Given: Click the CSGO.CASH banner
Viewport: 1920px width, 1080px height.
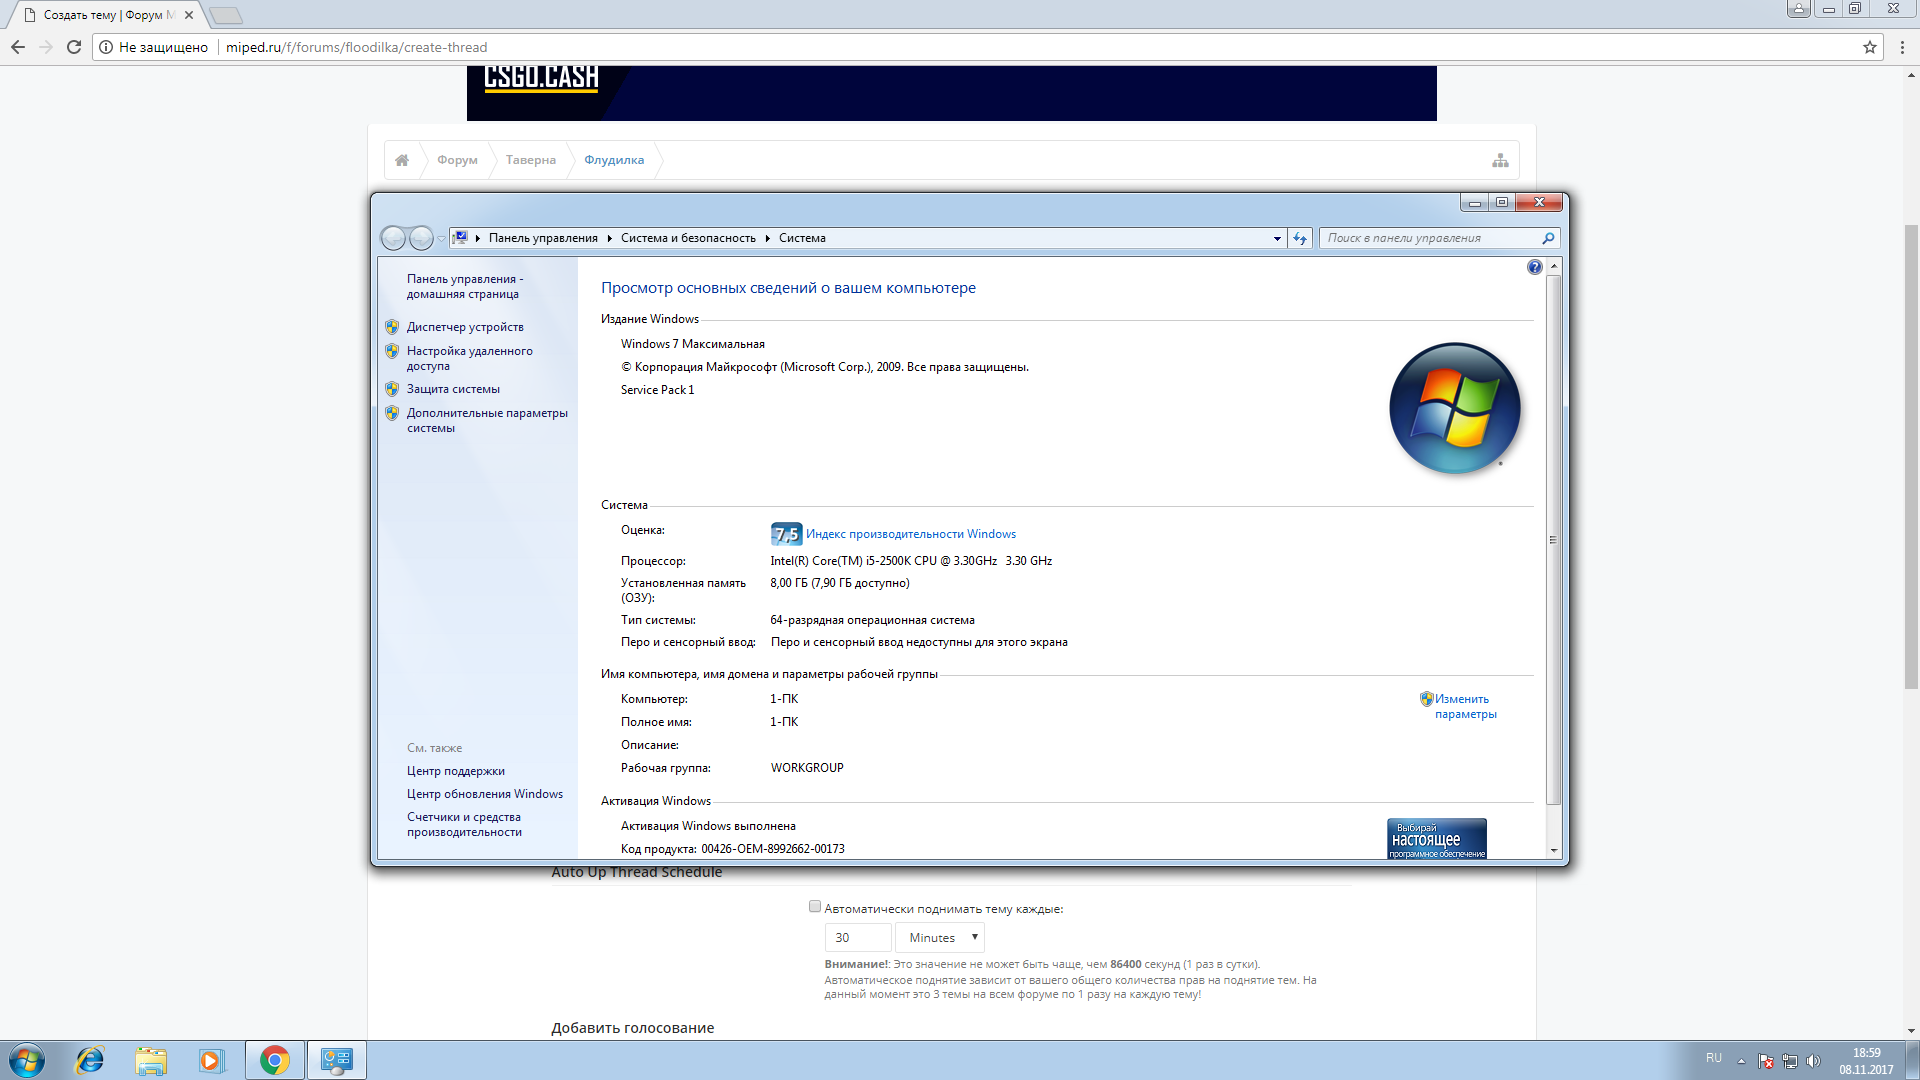Looking at the screenshot, I should (951, 93).
